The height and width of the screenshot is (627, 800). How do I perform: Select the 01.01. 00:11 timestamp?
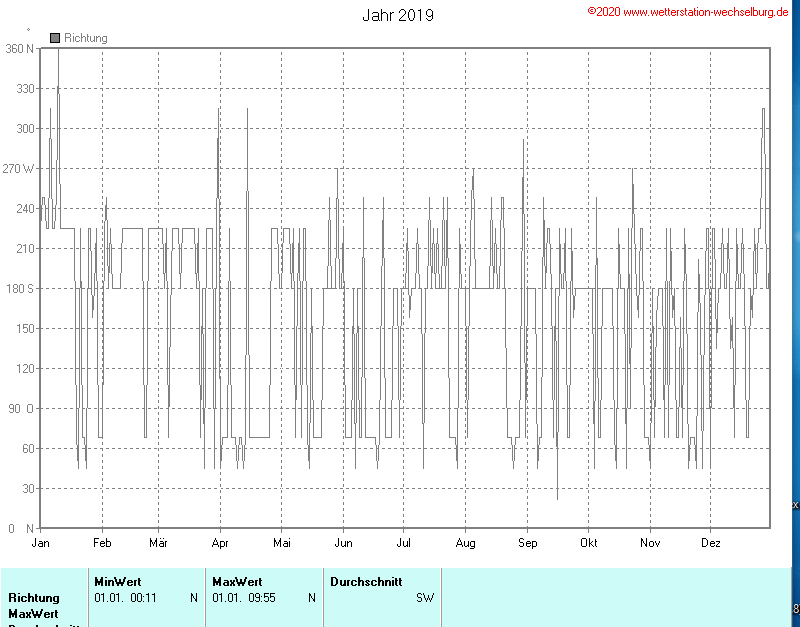(x=126, y=598)
